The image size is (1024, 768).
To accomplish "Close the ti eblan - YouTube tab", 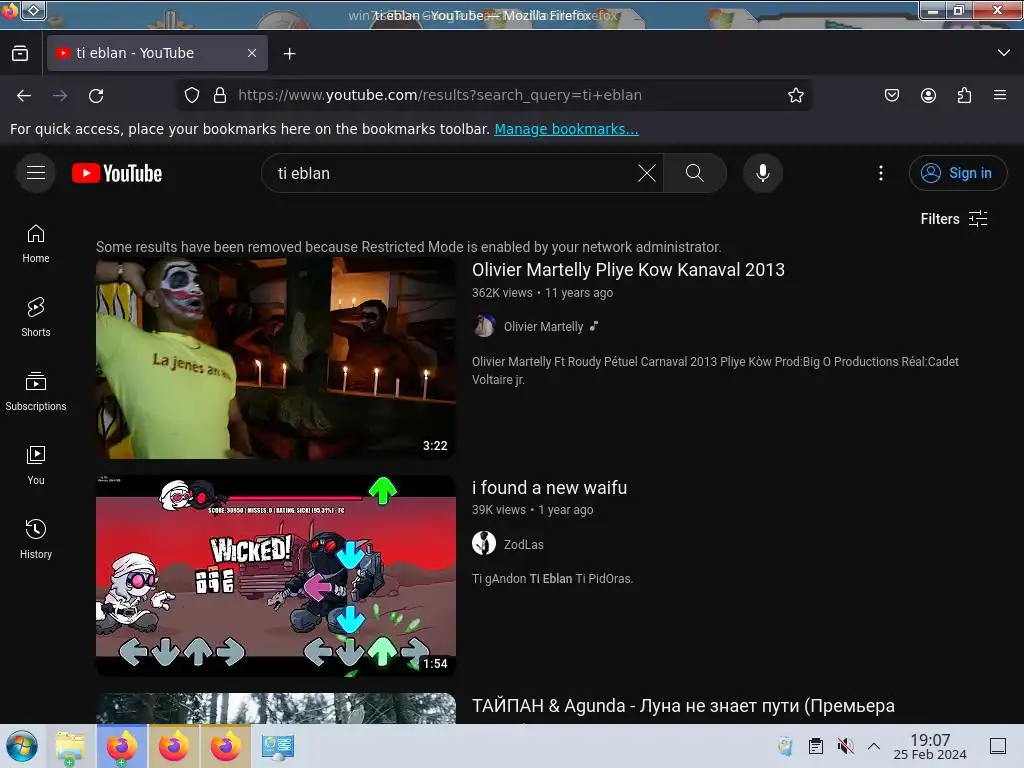I will point(251,53).
